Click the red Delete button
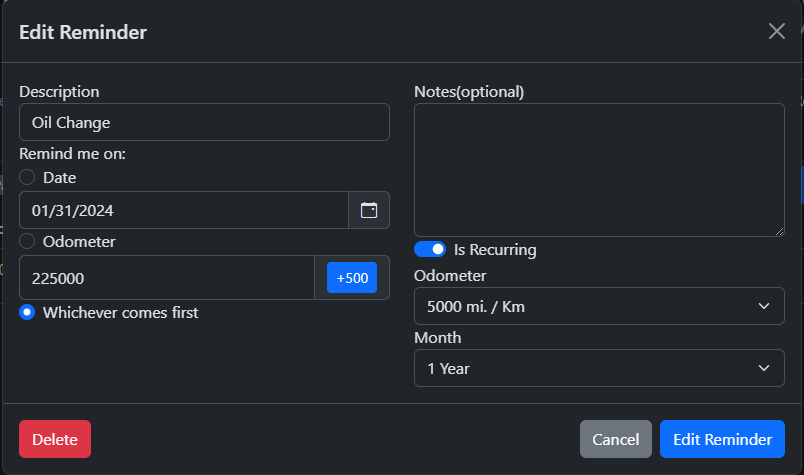Viewport: 804px width, 475px height. coord(55,439)
